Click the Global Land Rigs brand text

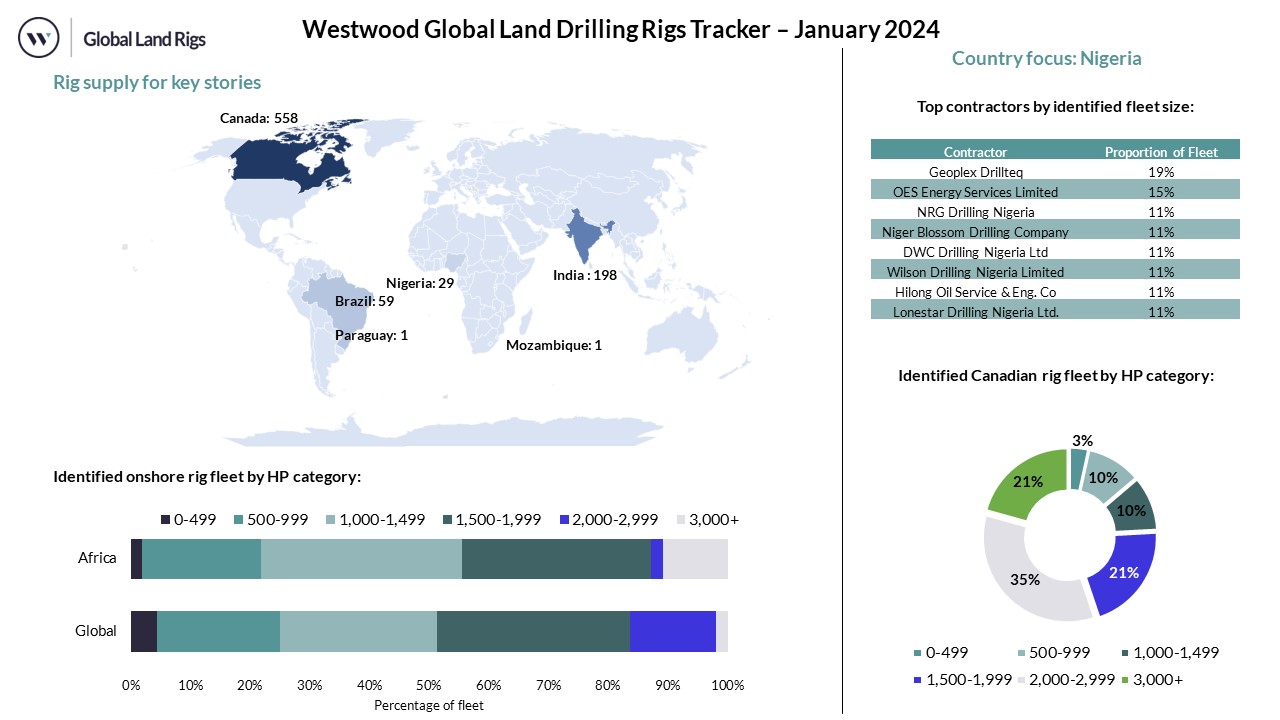[x=144, y=40]
